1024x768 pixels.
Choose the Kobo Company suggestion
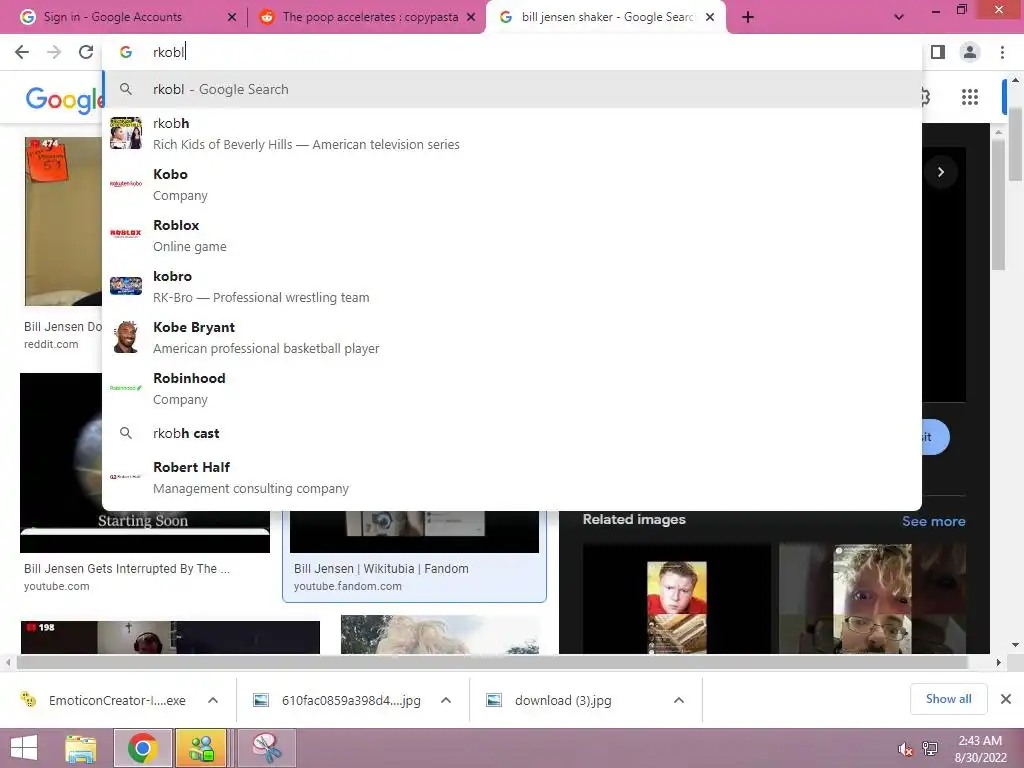tap(512, 185)
